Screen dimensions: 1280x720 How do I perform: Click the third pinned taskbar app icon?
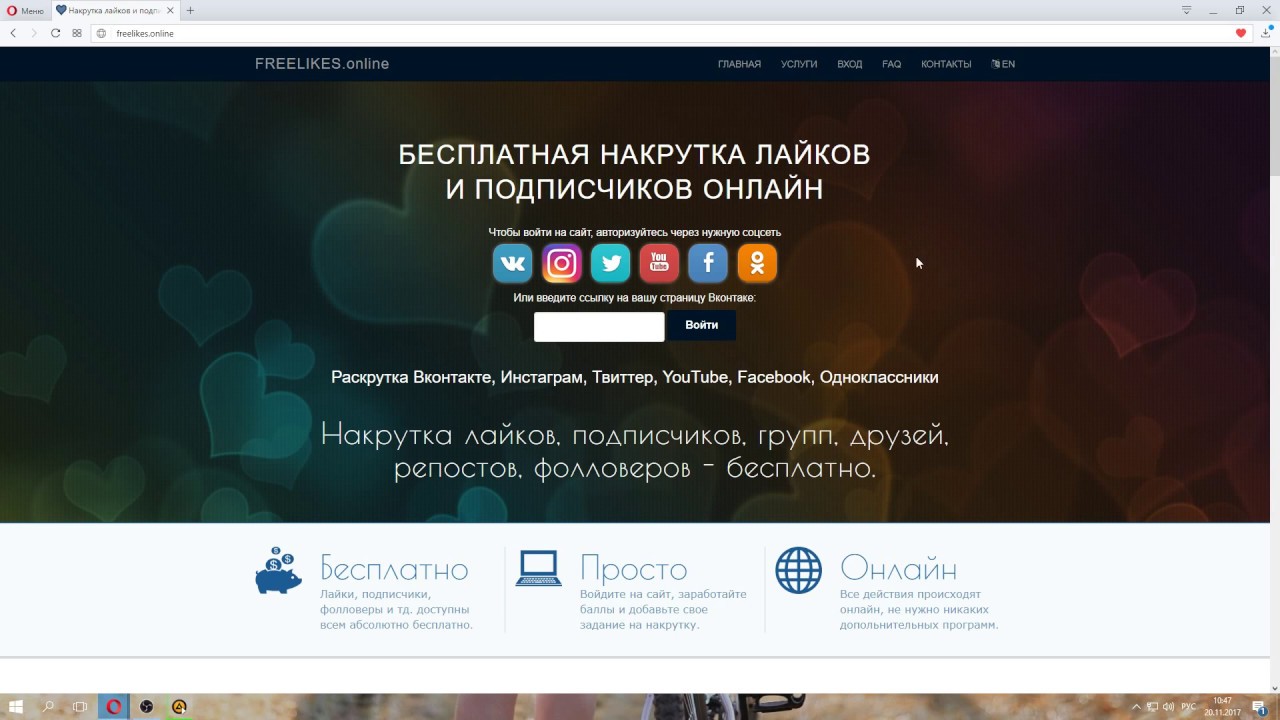147,707
